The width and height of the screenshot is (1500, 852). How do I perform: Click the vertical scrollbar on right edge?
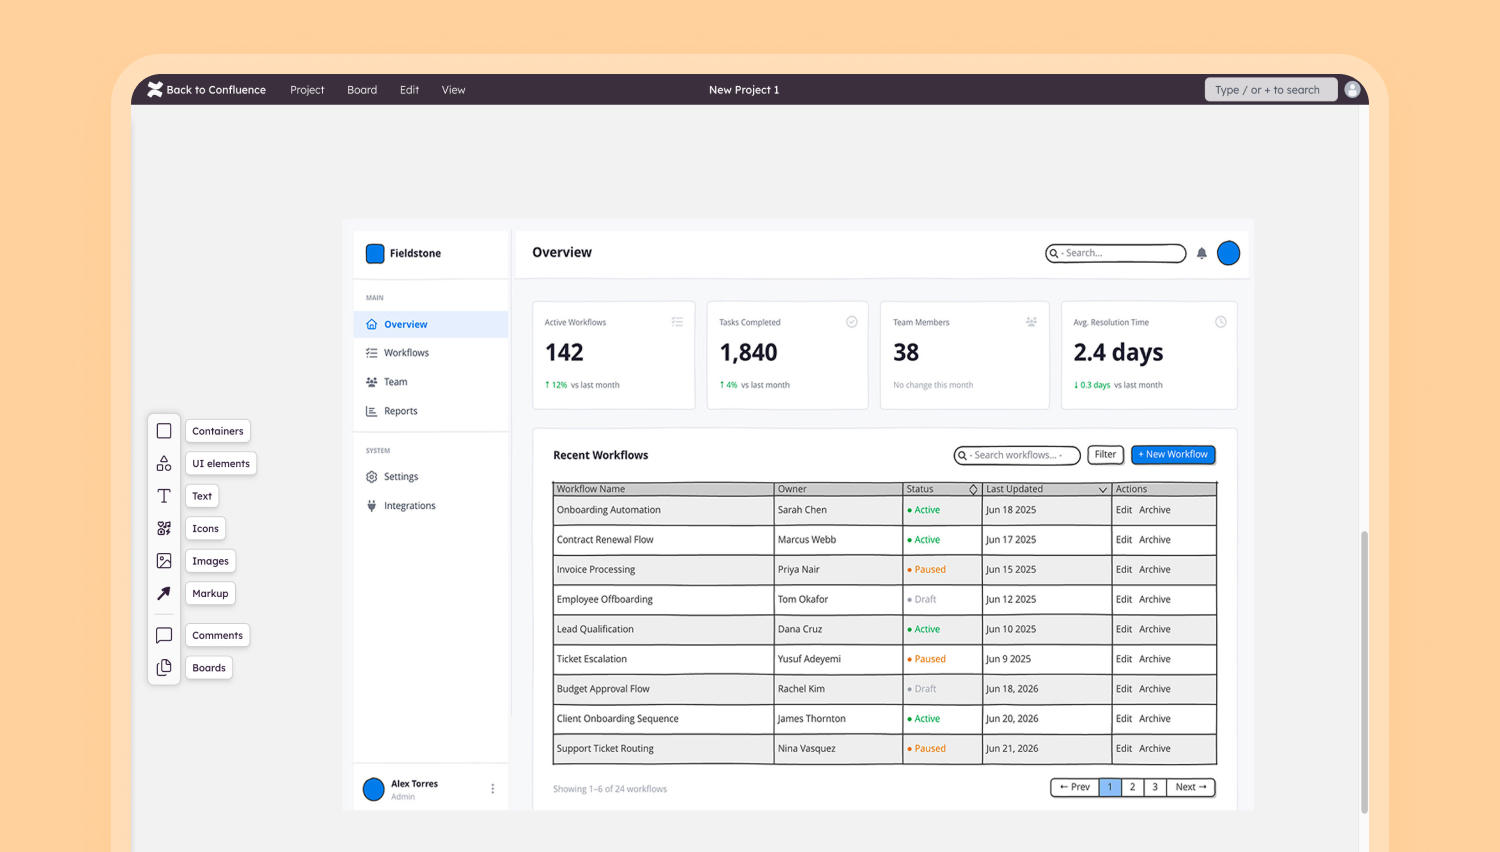click(x=1364, y=672)
